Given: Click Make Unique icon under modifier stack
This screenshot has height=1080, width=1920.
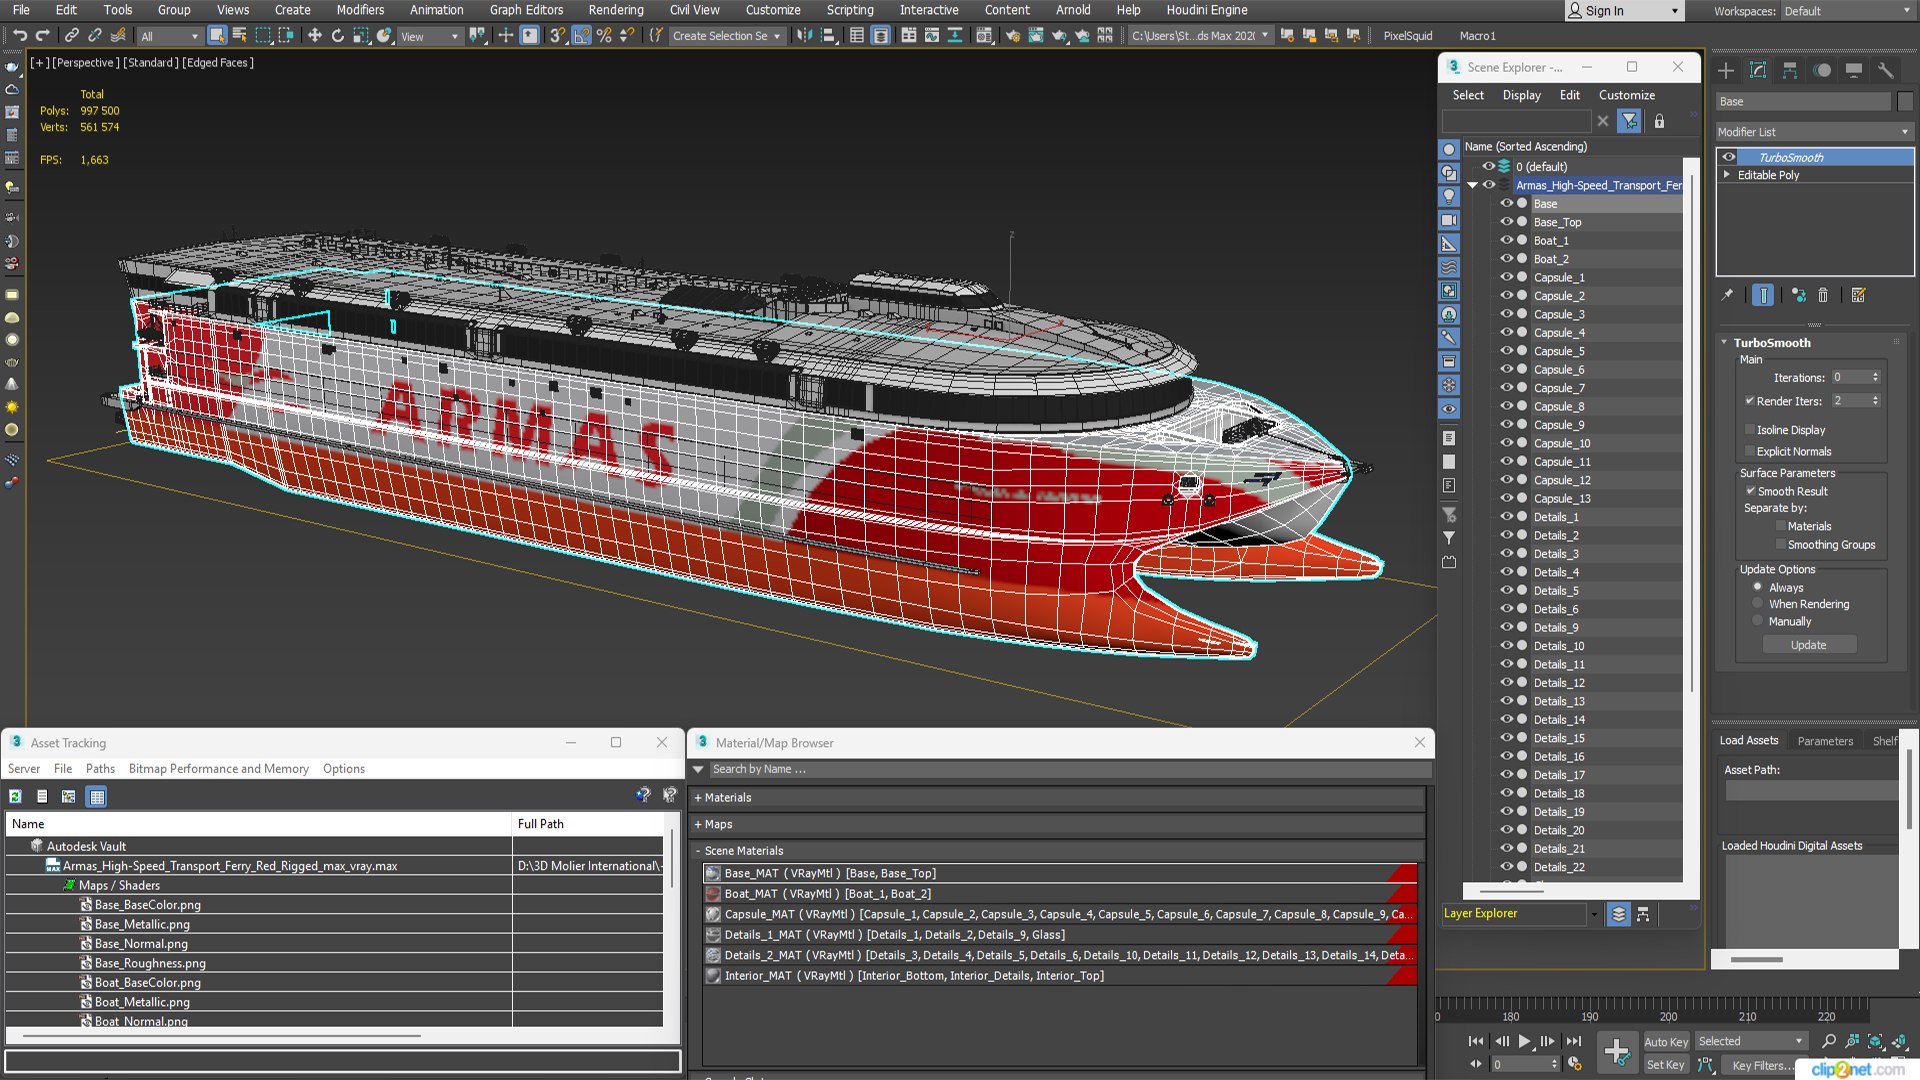Looking at the screenshot, I should [1799, 295].
